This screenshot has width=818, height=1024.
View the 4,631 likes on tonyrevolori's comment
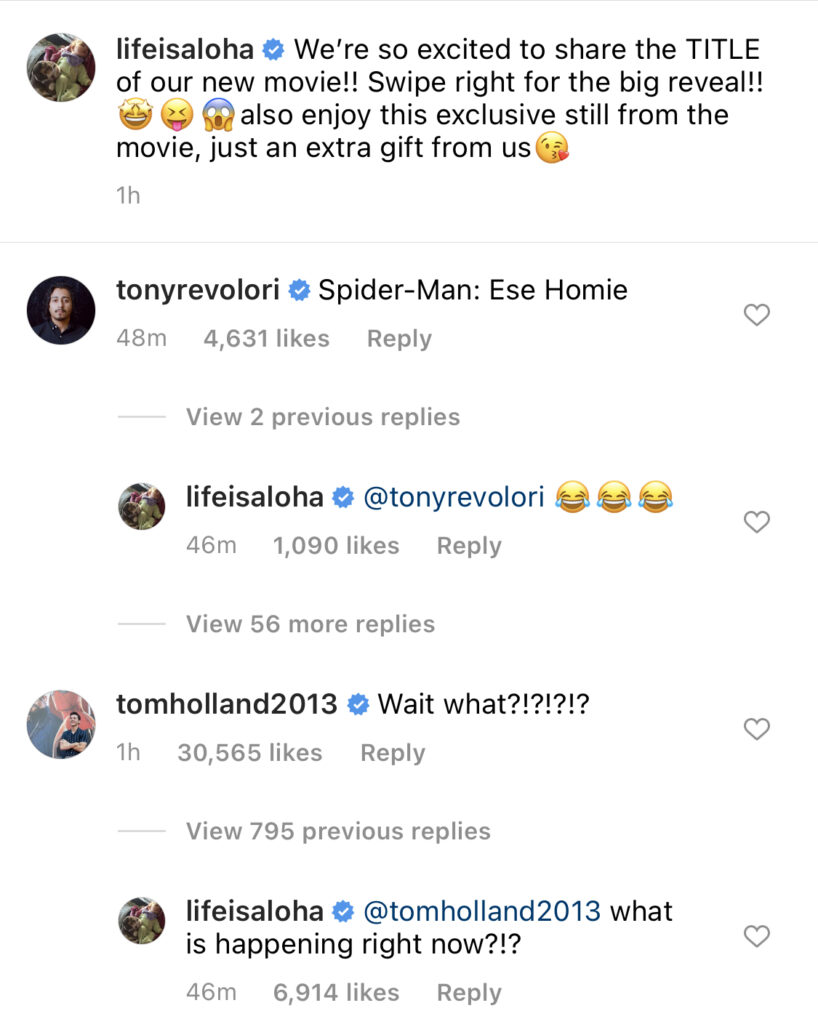266,339
